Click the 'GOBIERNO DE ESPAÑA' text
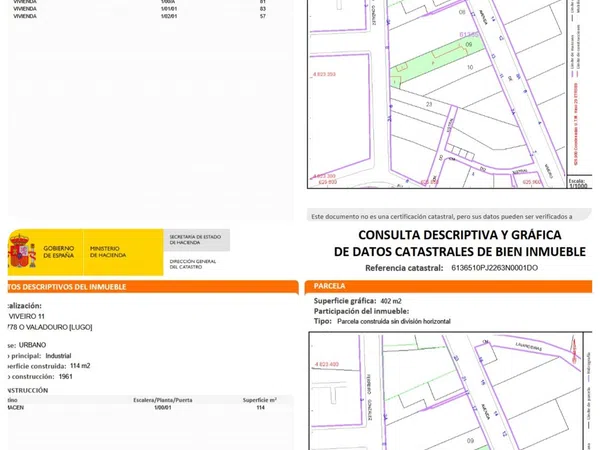This screenshot has height=450, width=600. pos(59,252)
